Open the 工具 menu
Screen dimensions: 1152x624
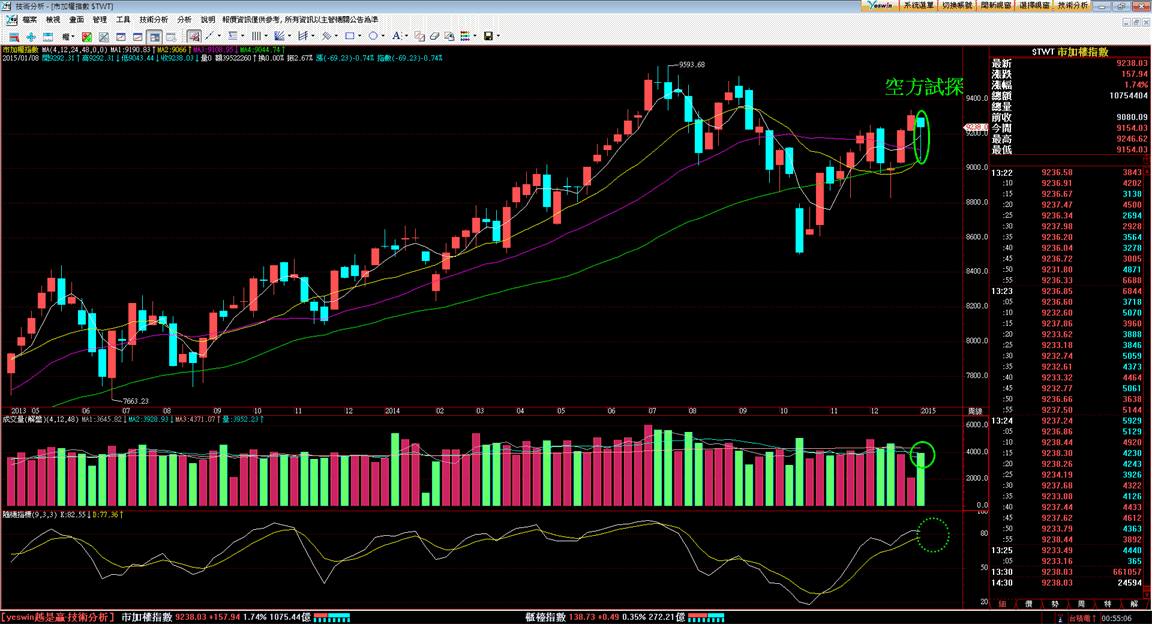pyautogui.click(x=123, y=20)
